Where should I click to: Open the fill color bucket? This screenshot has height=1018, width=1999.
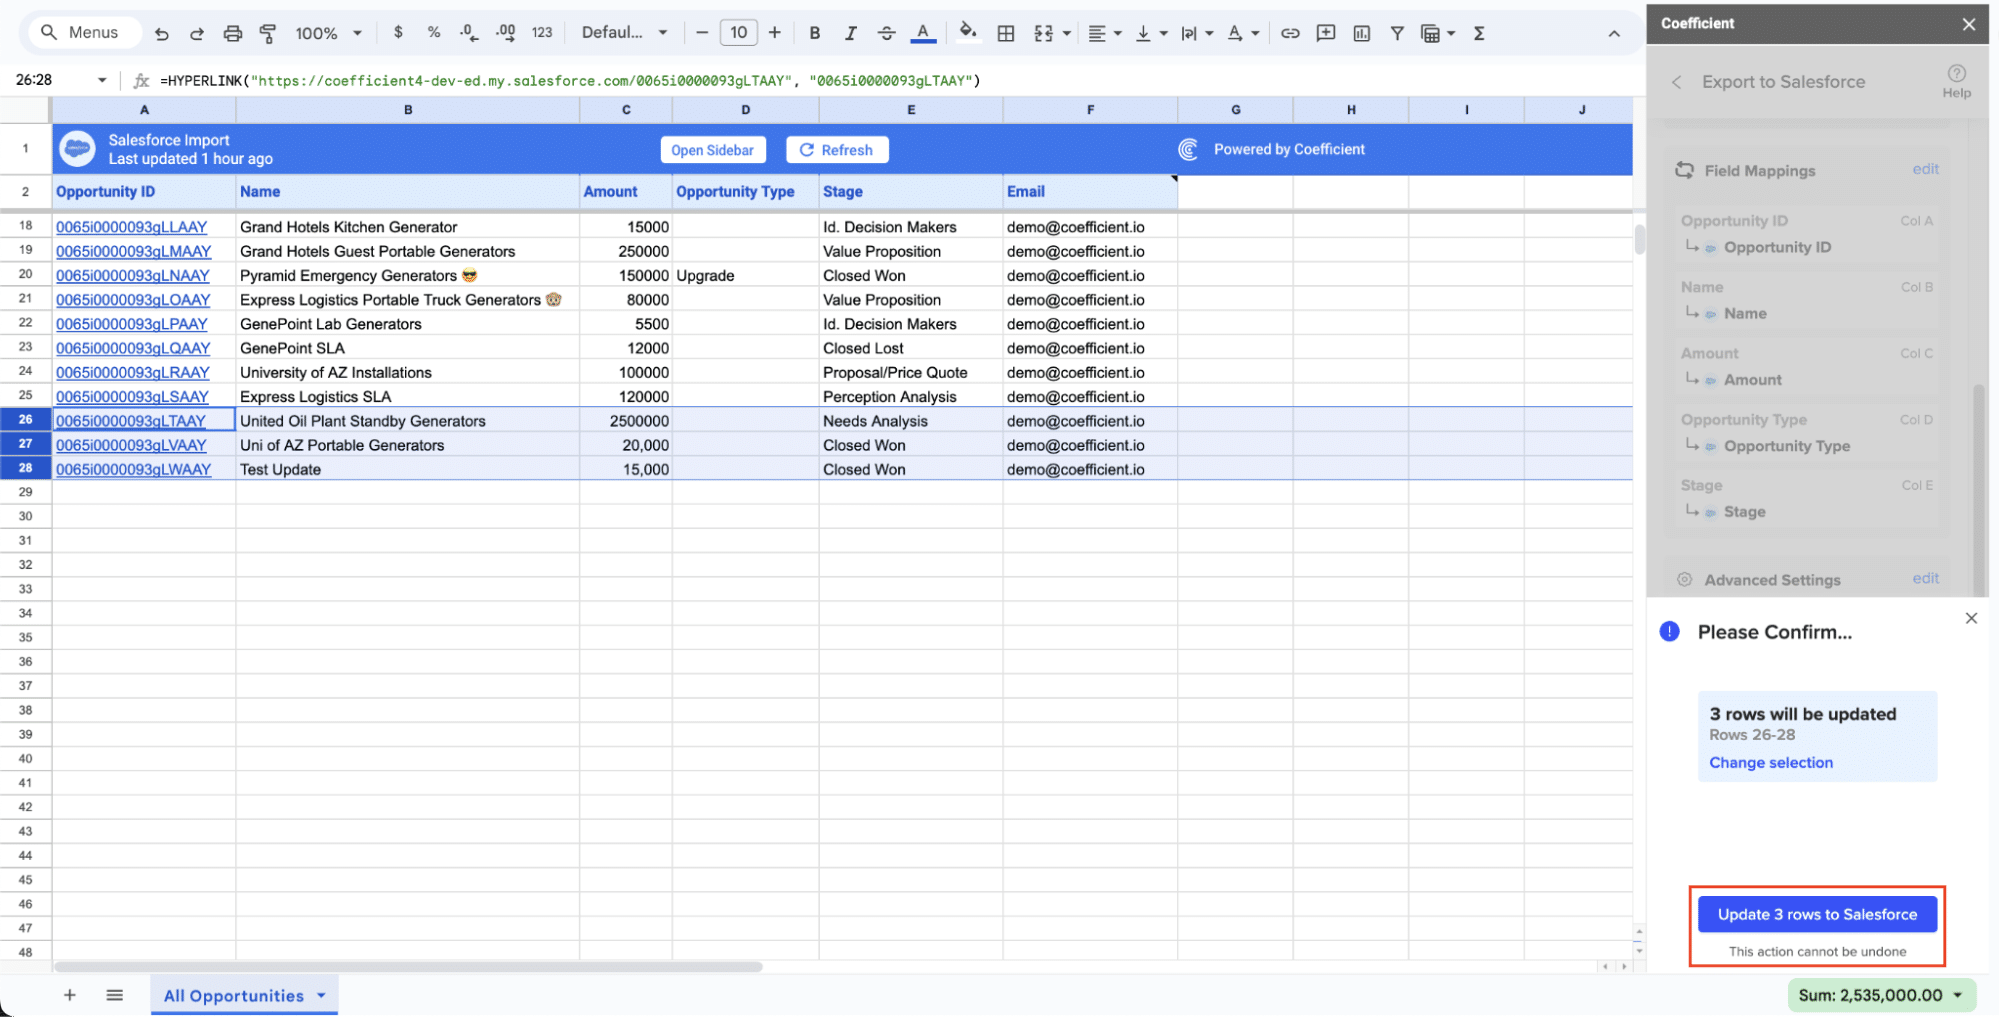[x=967, y=32]
